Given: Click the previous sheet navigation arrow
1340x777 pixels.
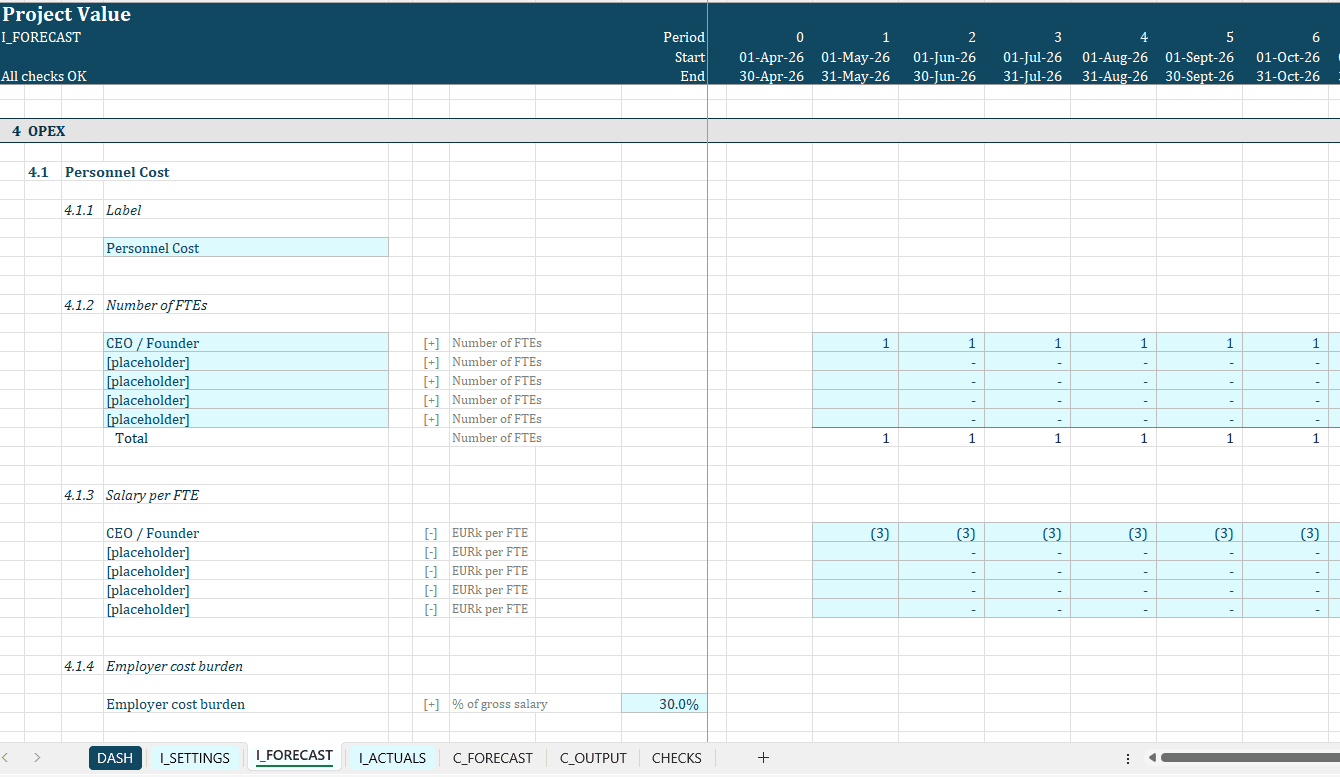Looking at the screenshot, I should click(9, 758).
